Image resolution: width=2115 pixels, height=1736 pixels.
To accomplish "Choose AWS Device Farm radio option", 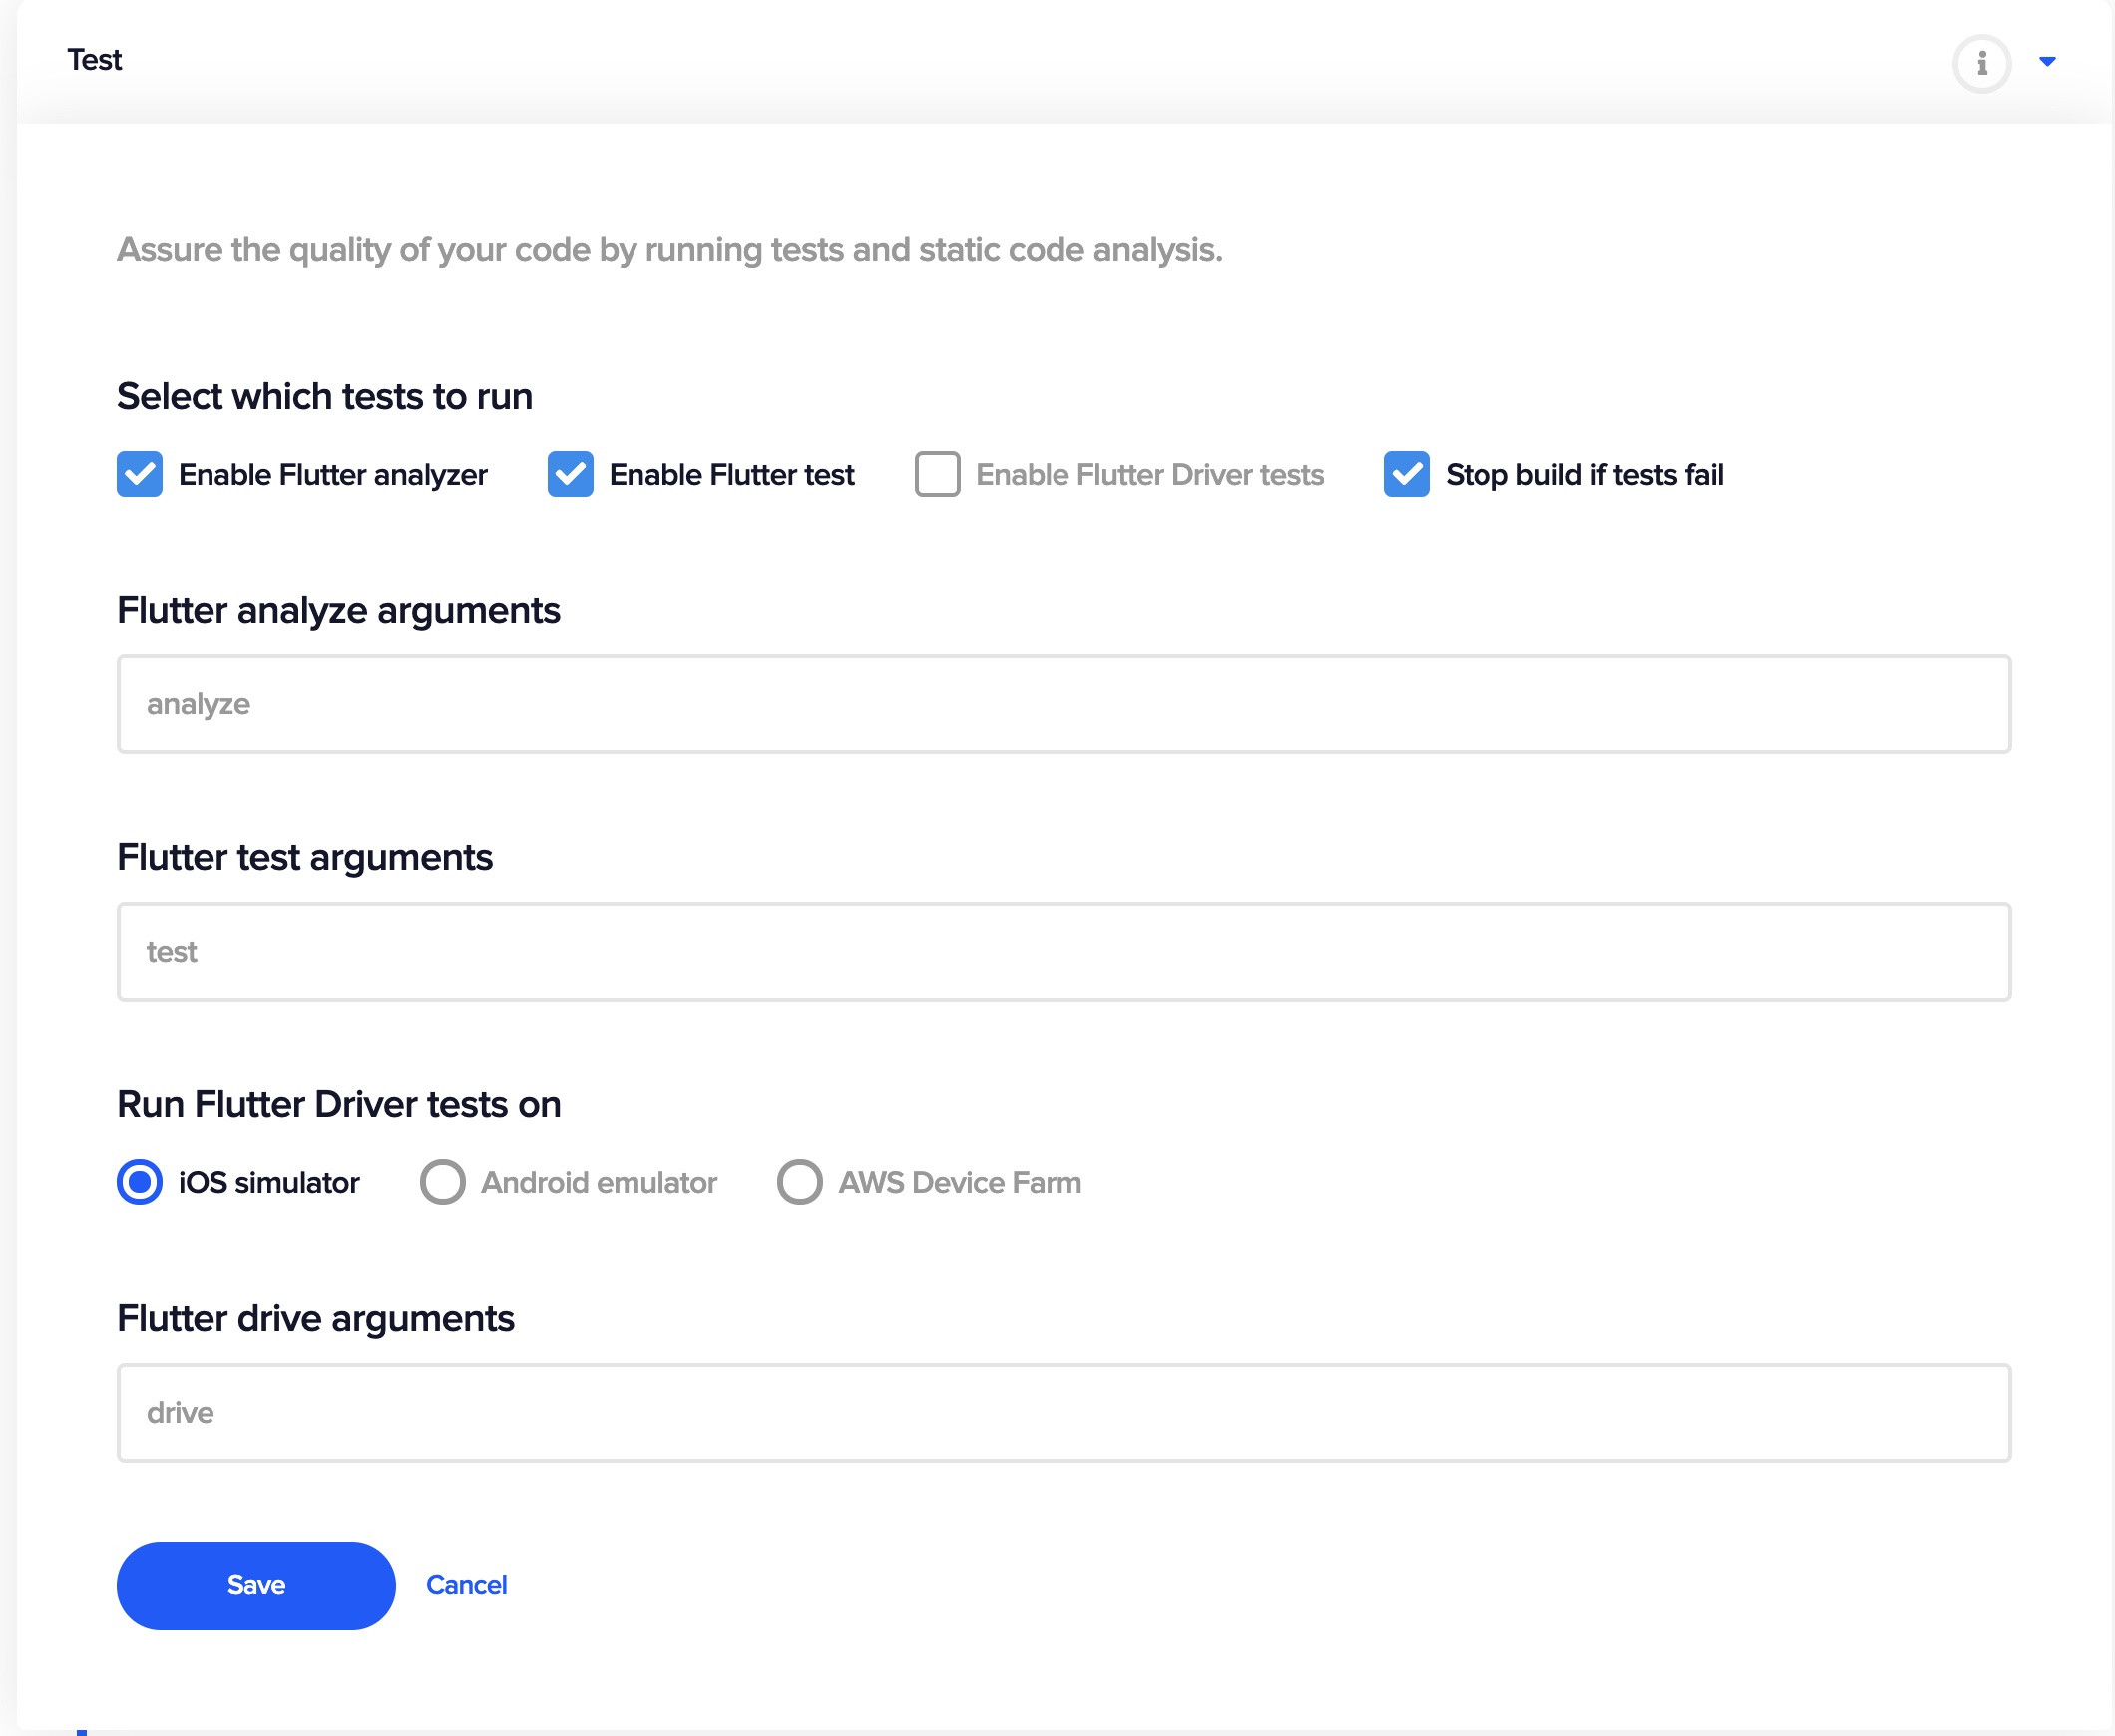I will (x=799, y=1182).
